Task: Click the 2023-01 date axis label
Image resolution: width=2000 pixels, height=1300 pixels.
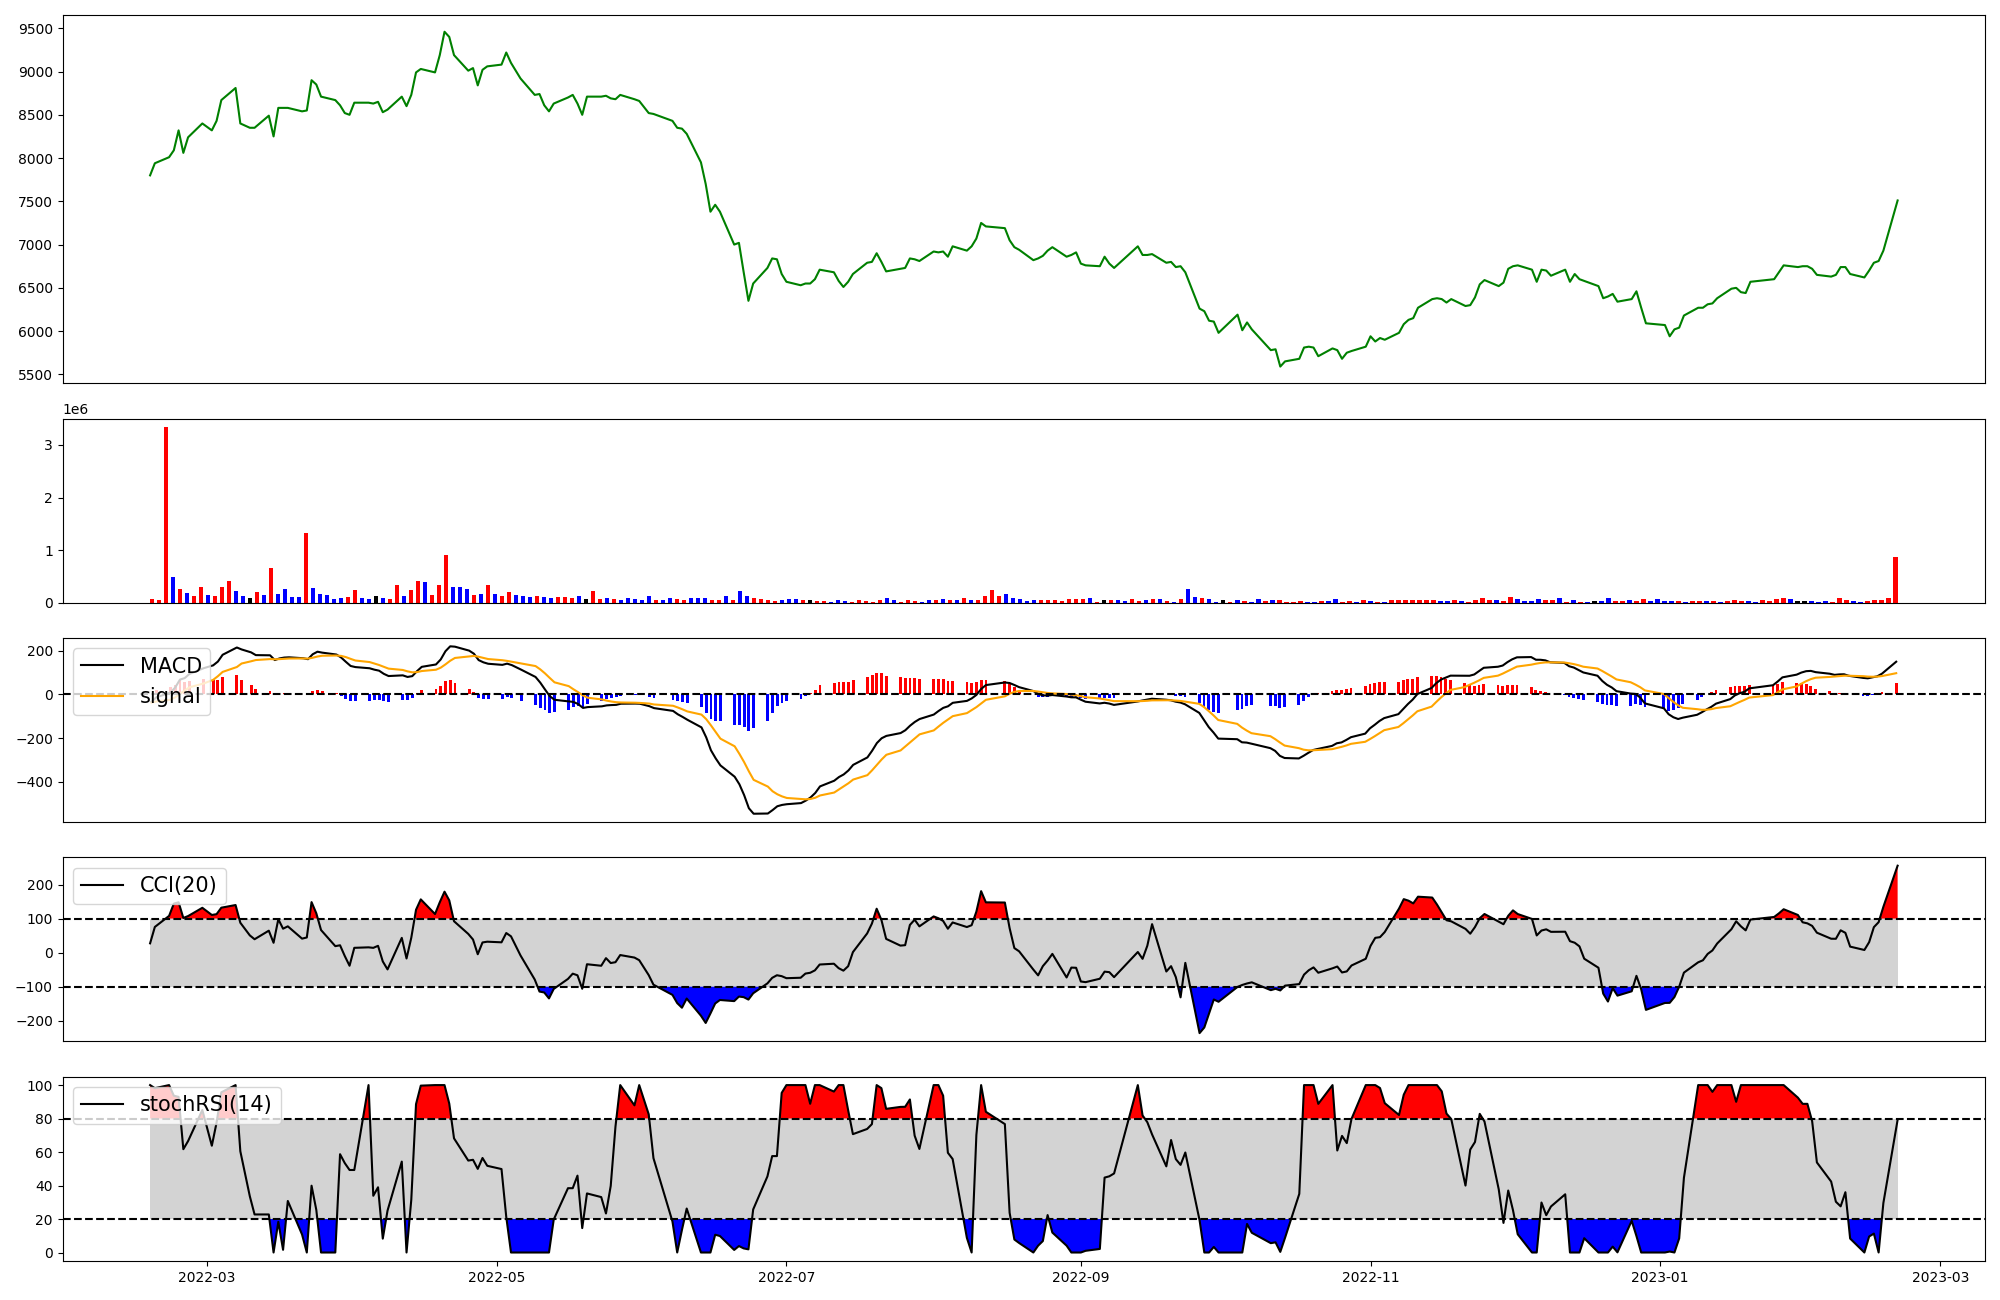Action: tap(1660, 1277)
